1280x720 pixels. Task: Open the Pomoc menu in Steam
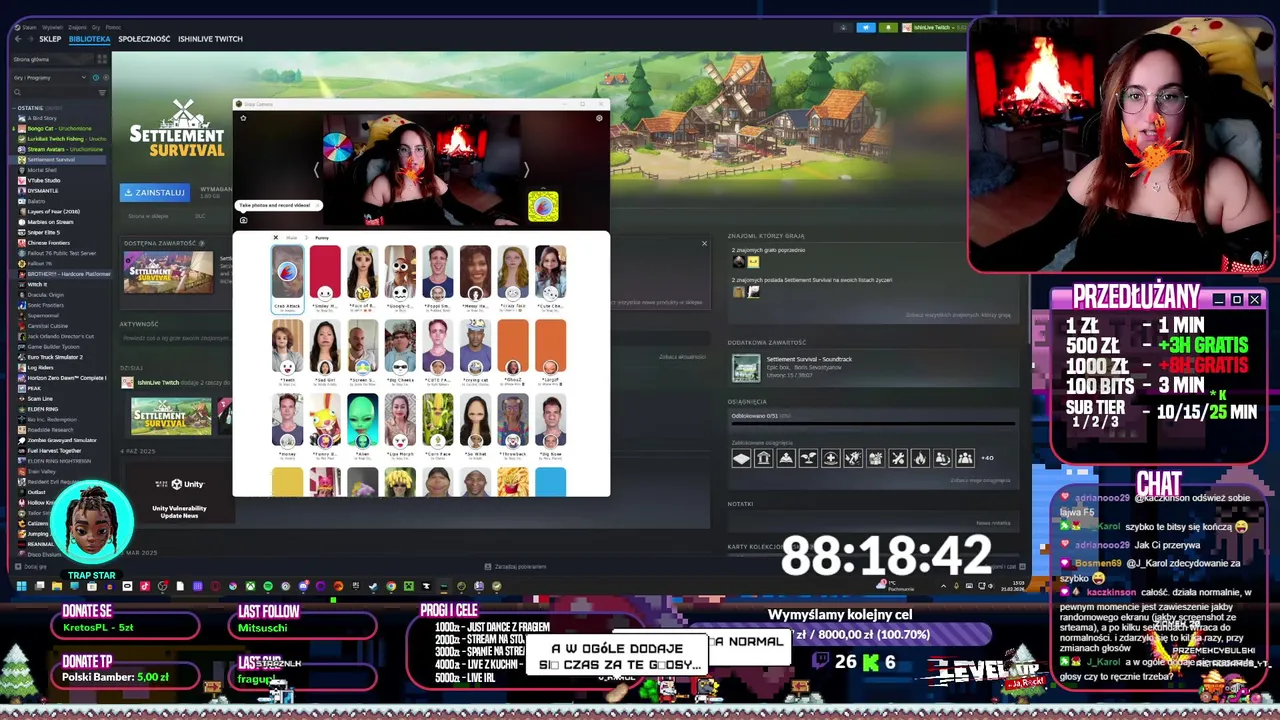coord(113,27)
